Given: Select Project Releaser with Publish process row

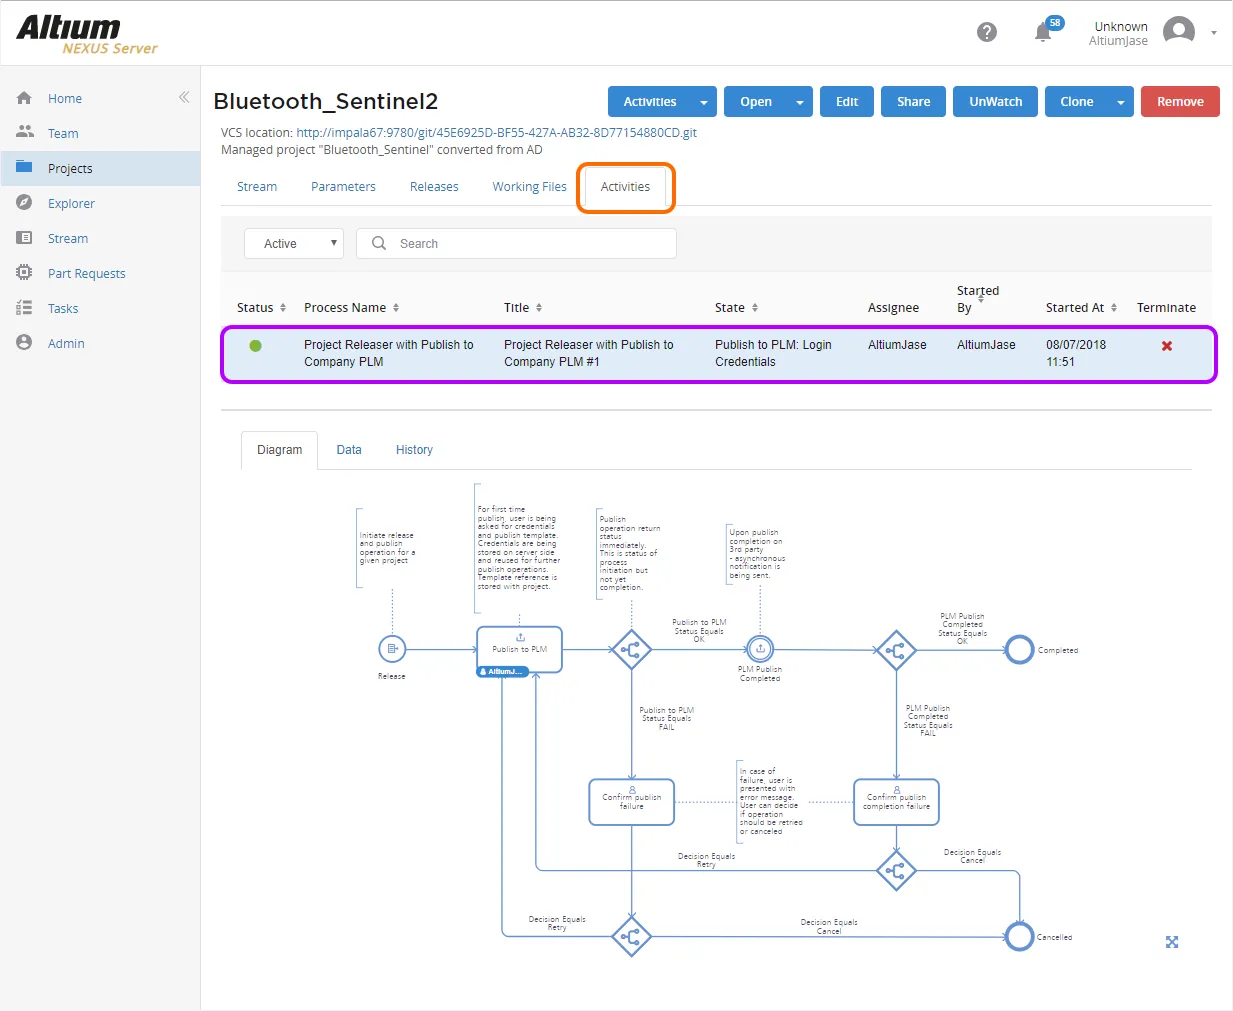Looking at the screenshot, I should tap(718, 354).
